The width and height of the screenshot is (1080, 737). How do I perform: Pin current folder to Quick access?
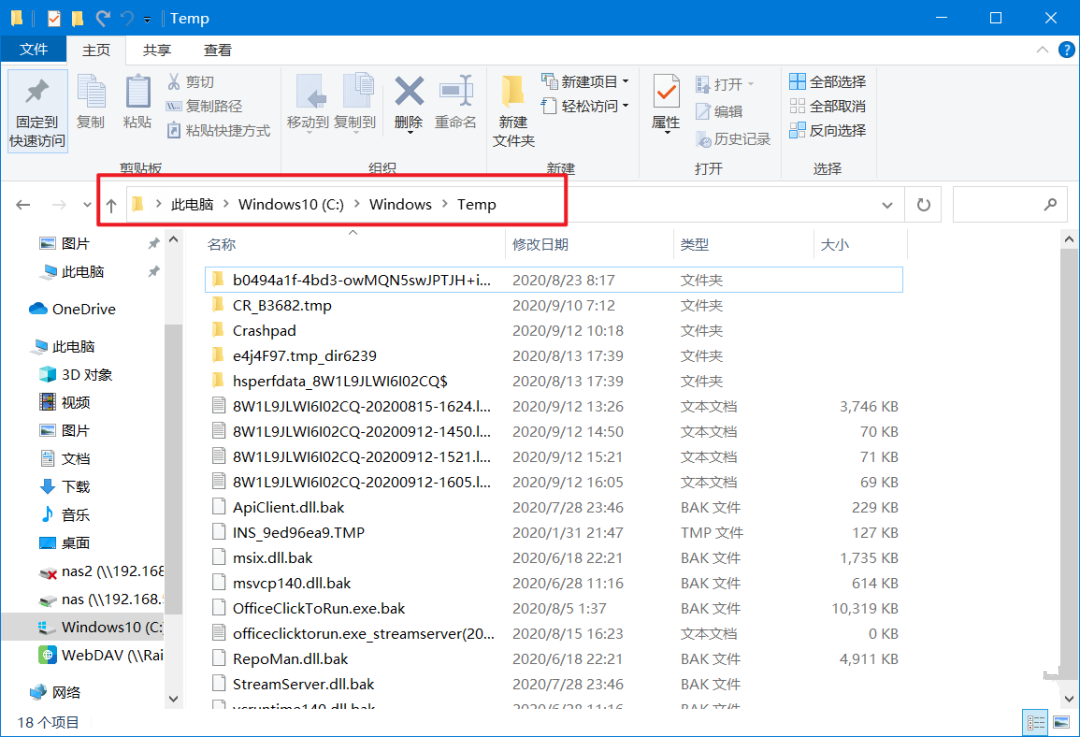tap(36, 108)
